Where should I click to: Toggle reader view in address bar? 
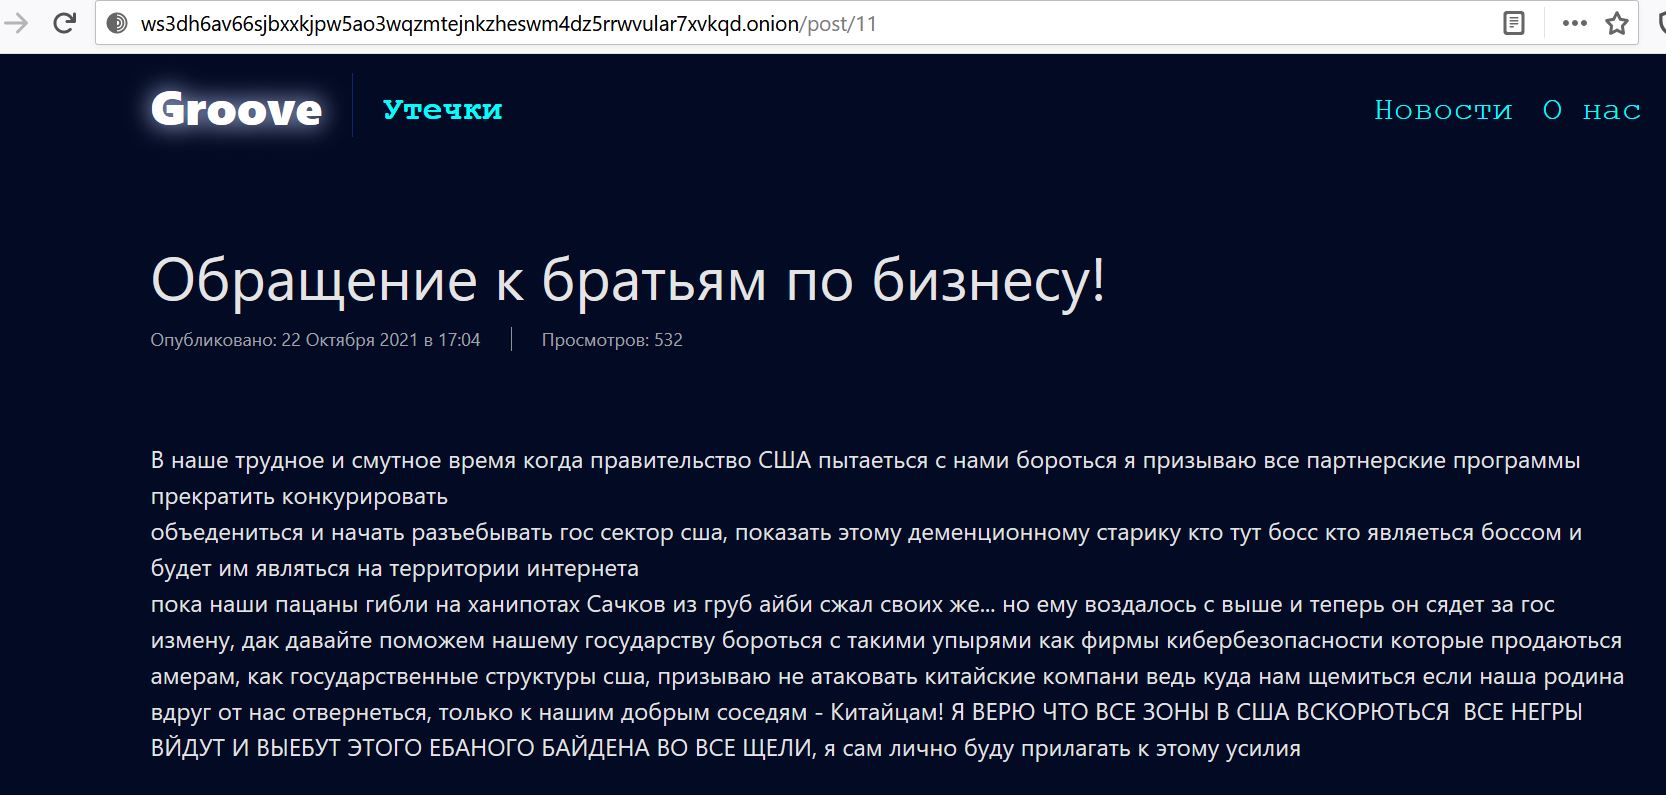(x=1514, y=23)
